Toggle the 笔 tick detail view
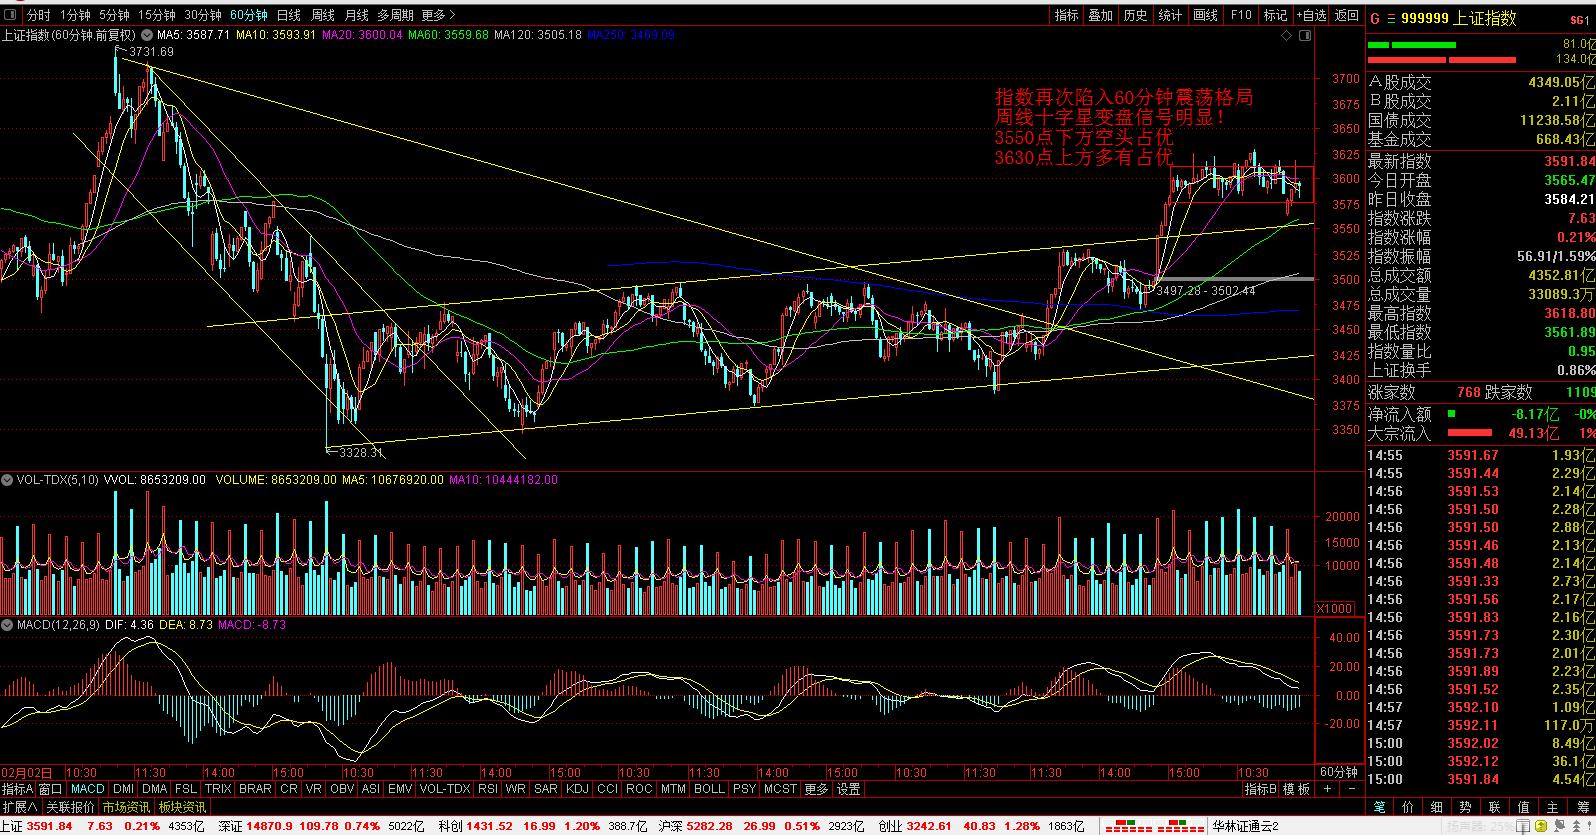 click(x=1379, y=807)
